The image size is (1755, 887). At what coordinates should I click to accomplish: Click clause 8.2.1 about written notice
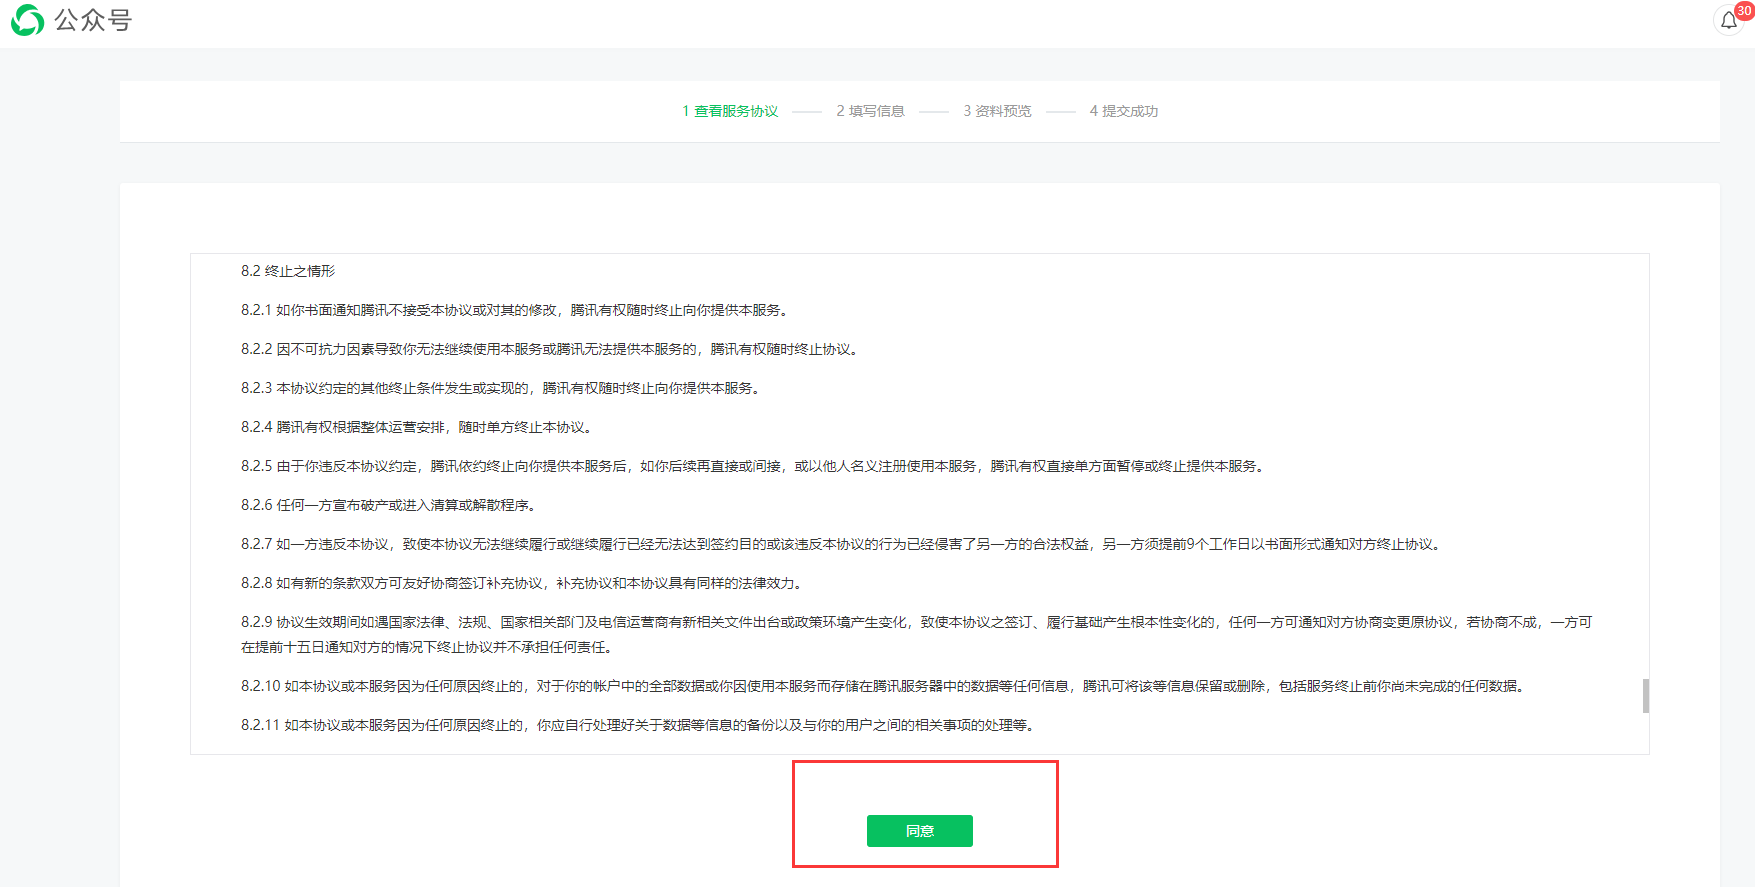click(x=514, y=310)
